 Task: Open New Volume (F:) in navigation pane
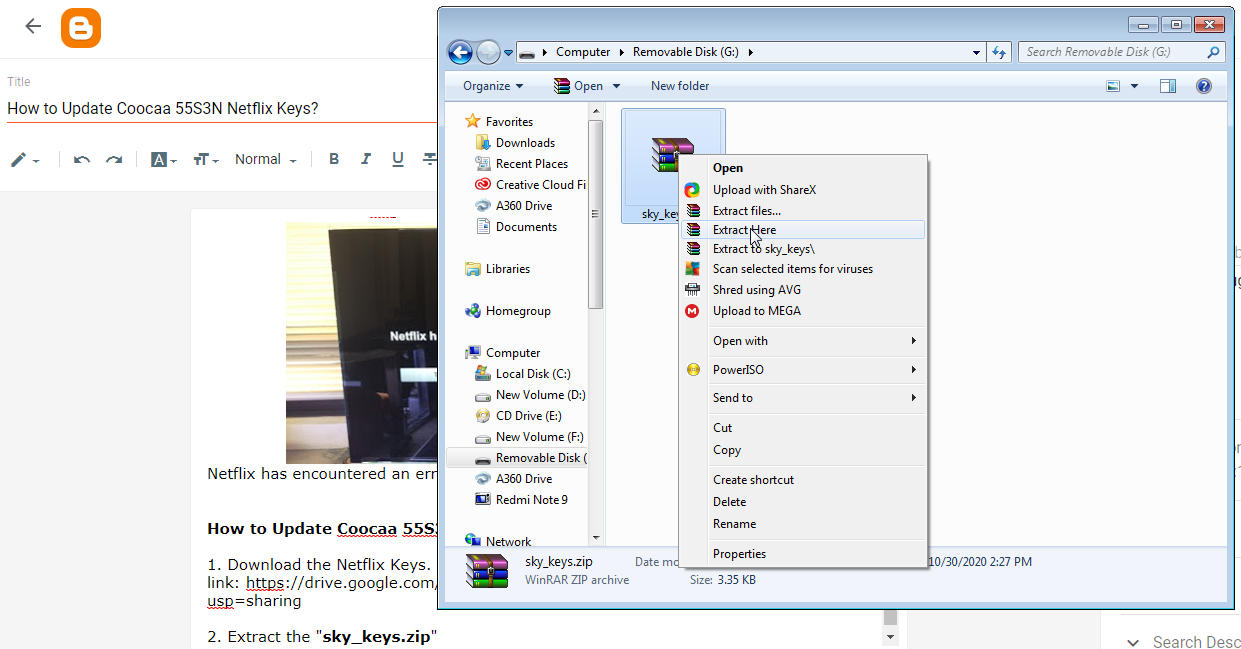530,437
